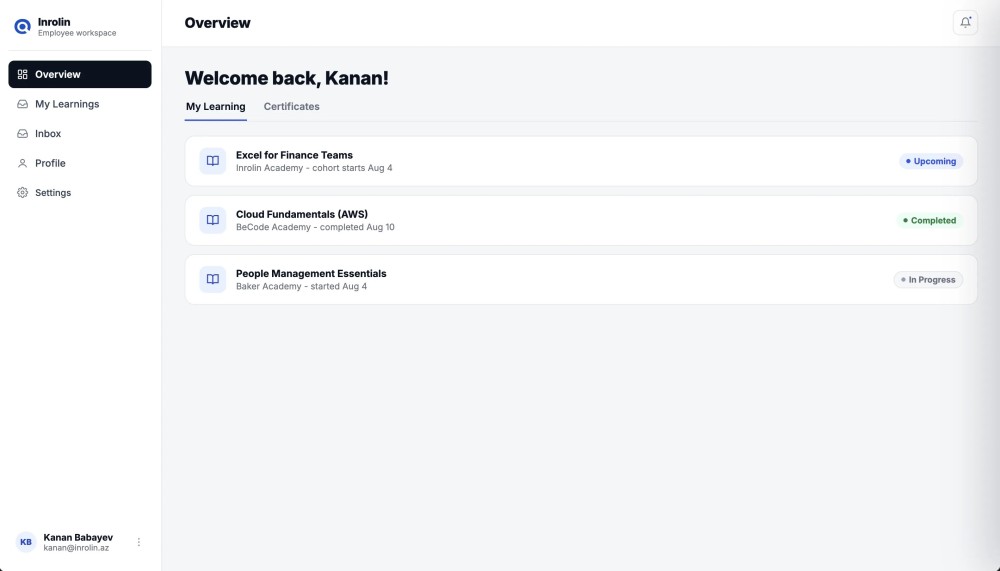Open the Cloud Fundamentals (AWS) course
The width and height of the screenshot is (1000, 571).
click(581, 221)
